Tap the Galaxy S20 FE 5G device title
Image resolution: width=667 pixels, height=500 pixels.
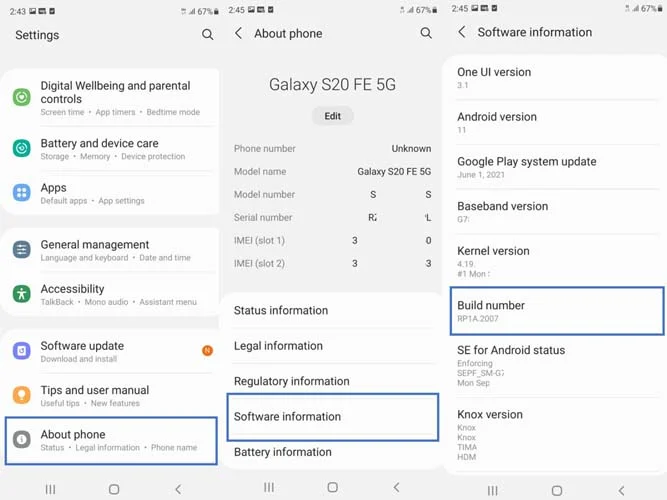click(332, 85)
